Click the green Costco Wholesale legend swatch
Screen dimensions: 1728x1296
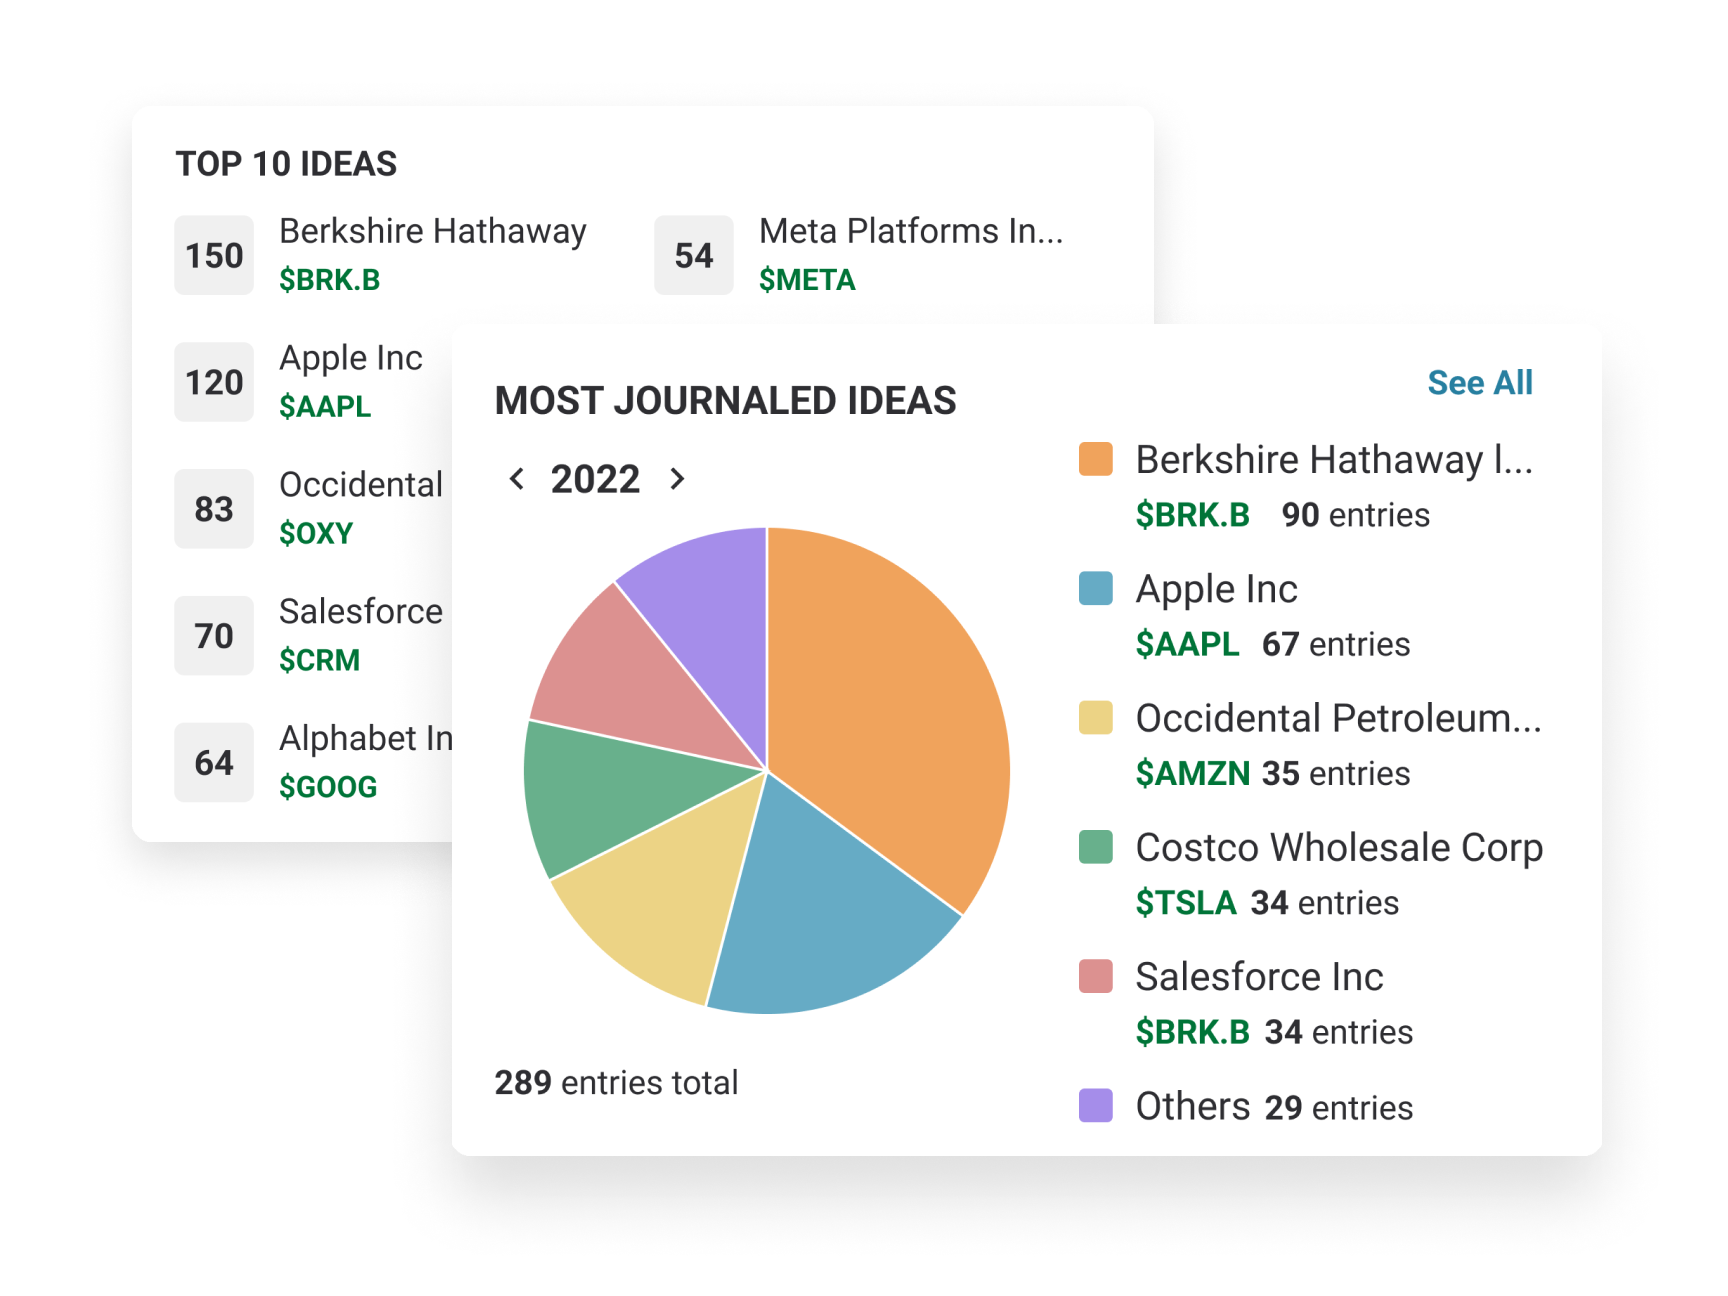coord(1096,846)
